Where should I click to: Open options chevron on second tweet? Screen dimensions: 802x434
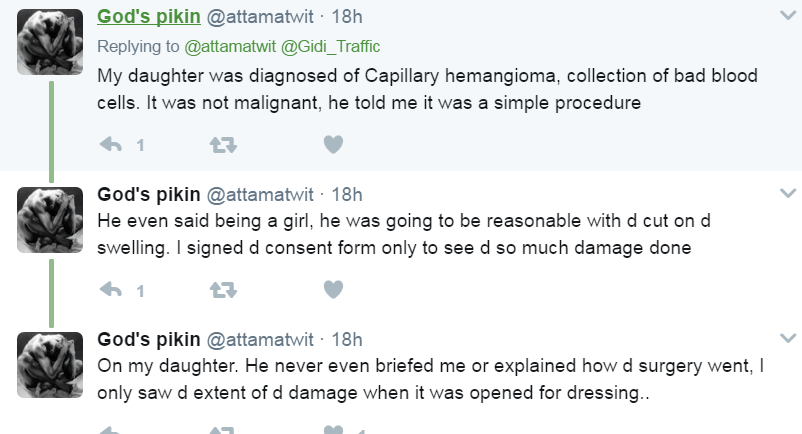(x=788, y=193)
